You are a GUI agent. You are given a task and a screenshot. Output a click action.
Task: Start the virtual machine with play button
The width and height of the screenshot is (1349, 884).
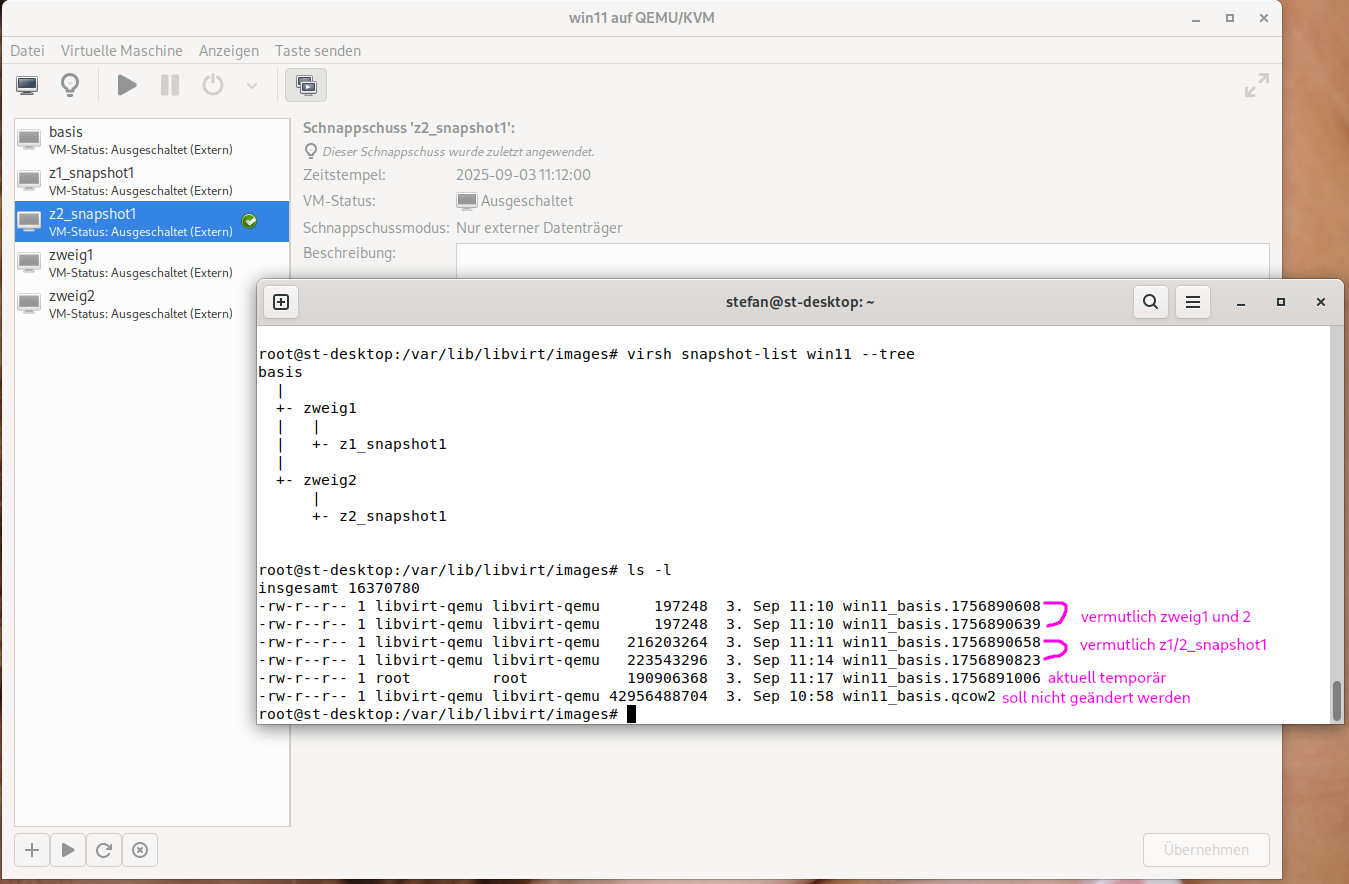click(x=127, y=86)
